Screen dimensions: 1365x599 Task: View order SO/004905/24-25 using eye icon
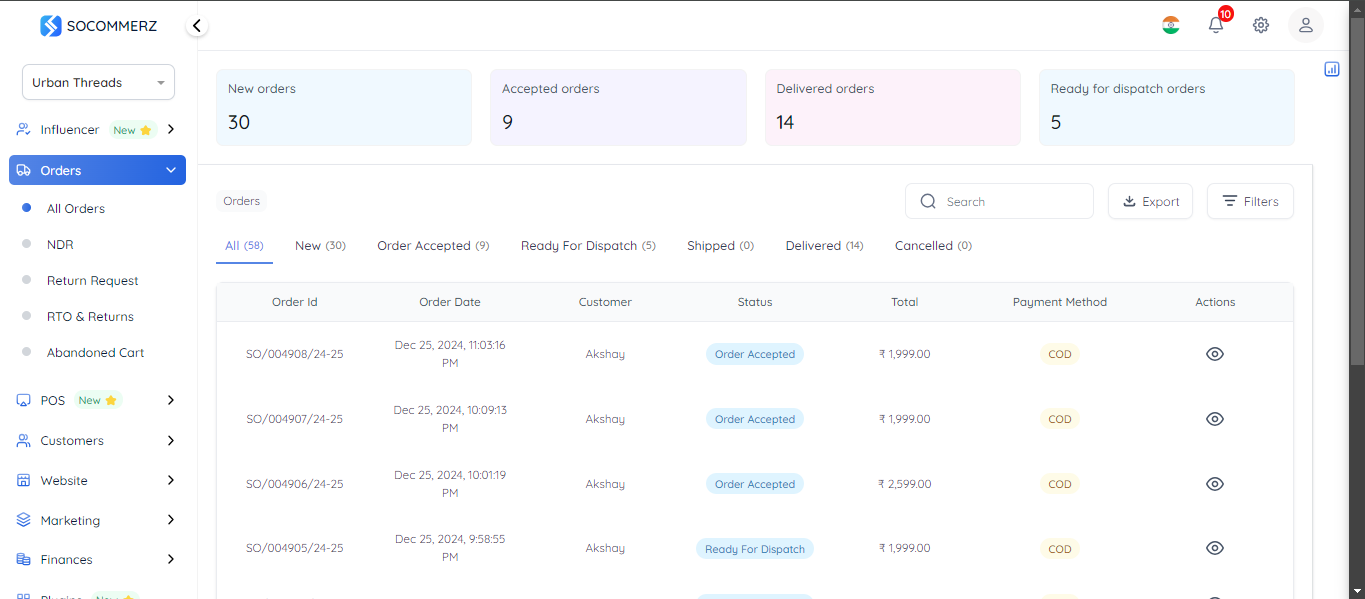[1215, 548]
